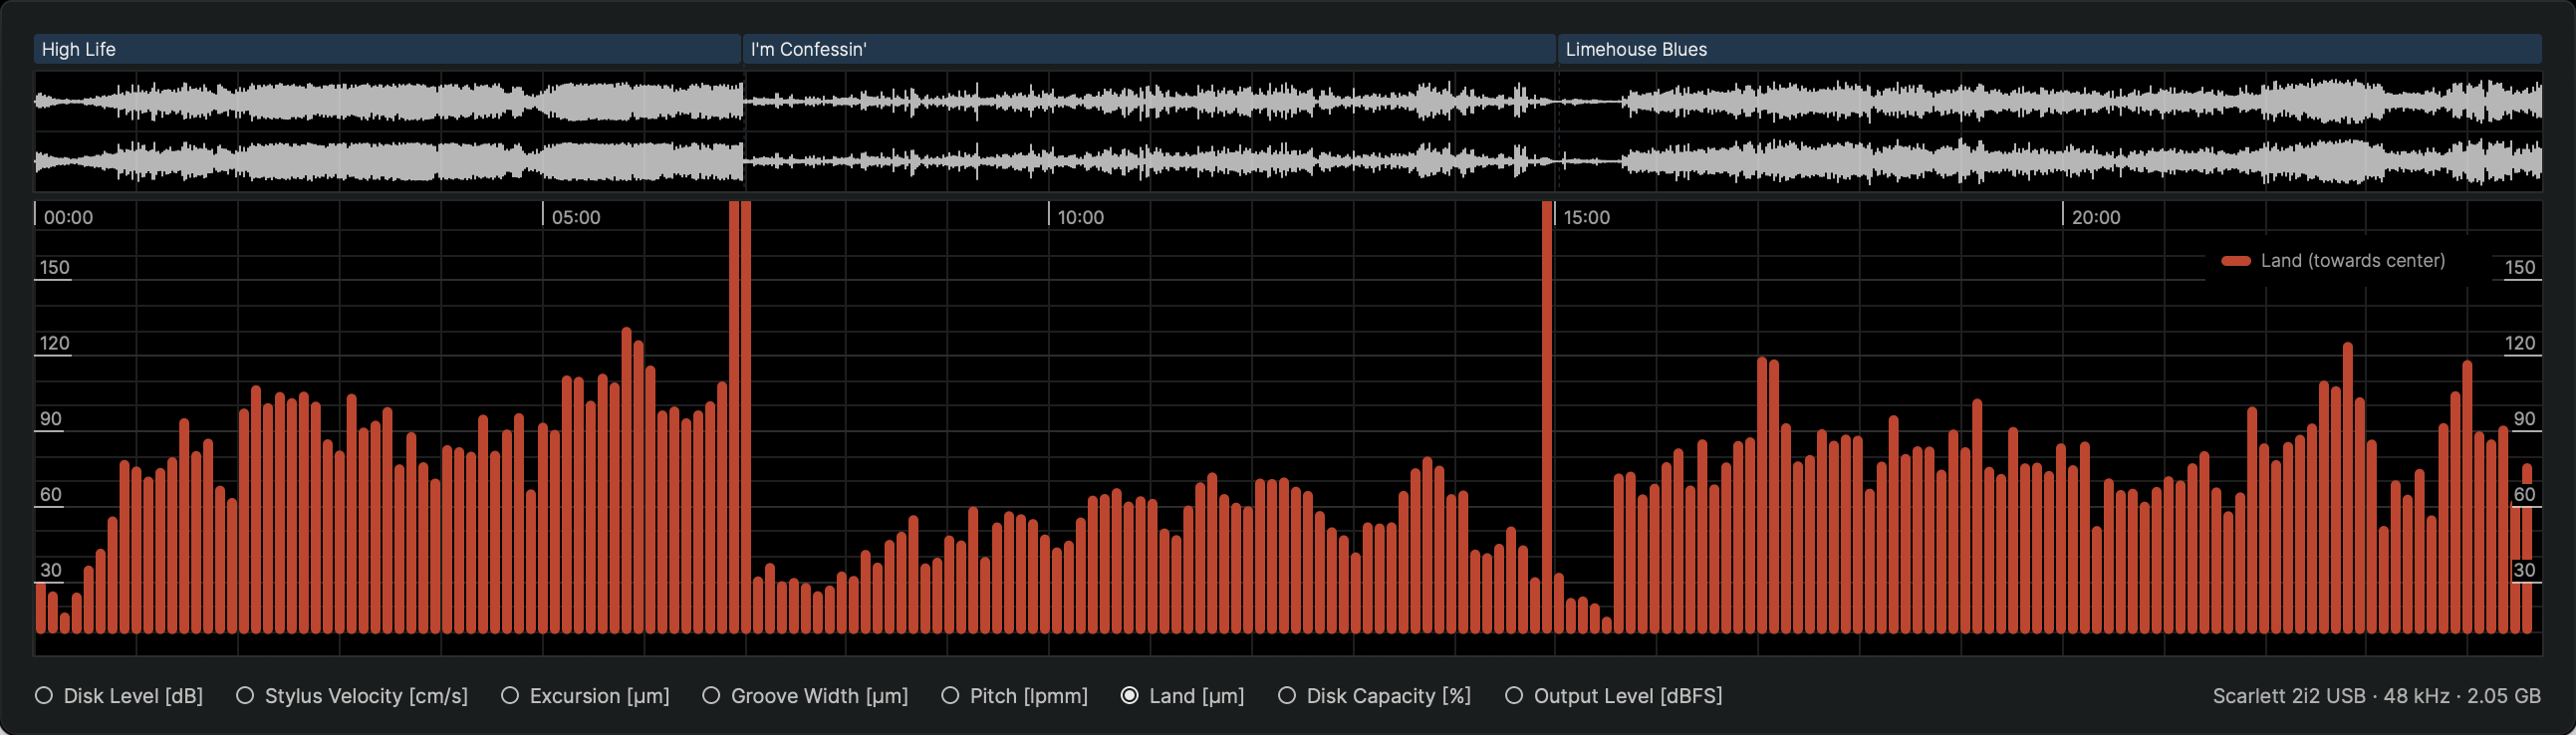This screenshot has height=735, width=2576.
Task: Click the Land (towards center) legend swatch
Action: tap(2235, 261)
